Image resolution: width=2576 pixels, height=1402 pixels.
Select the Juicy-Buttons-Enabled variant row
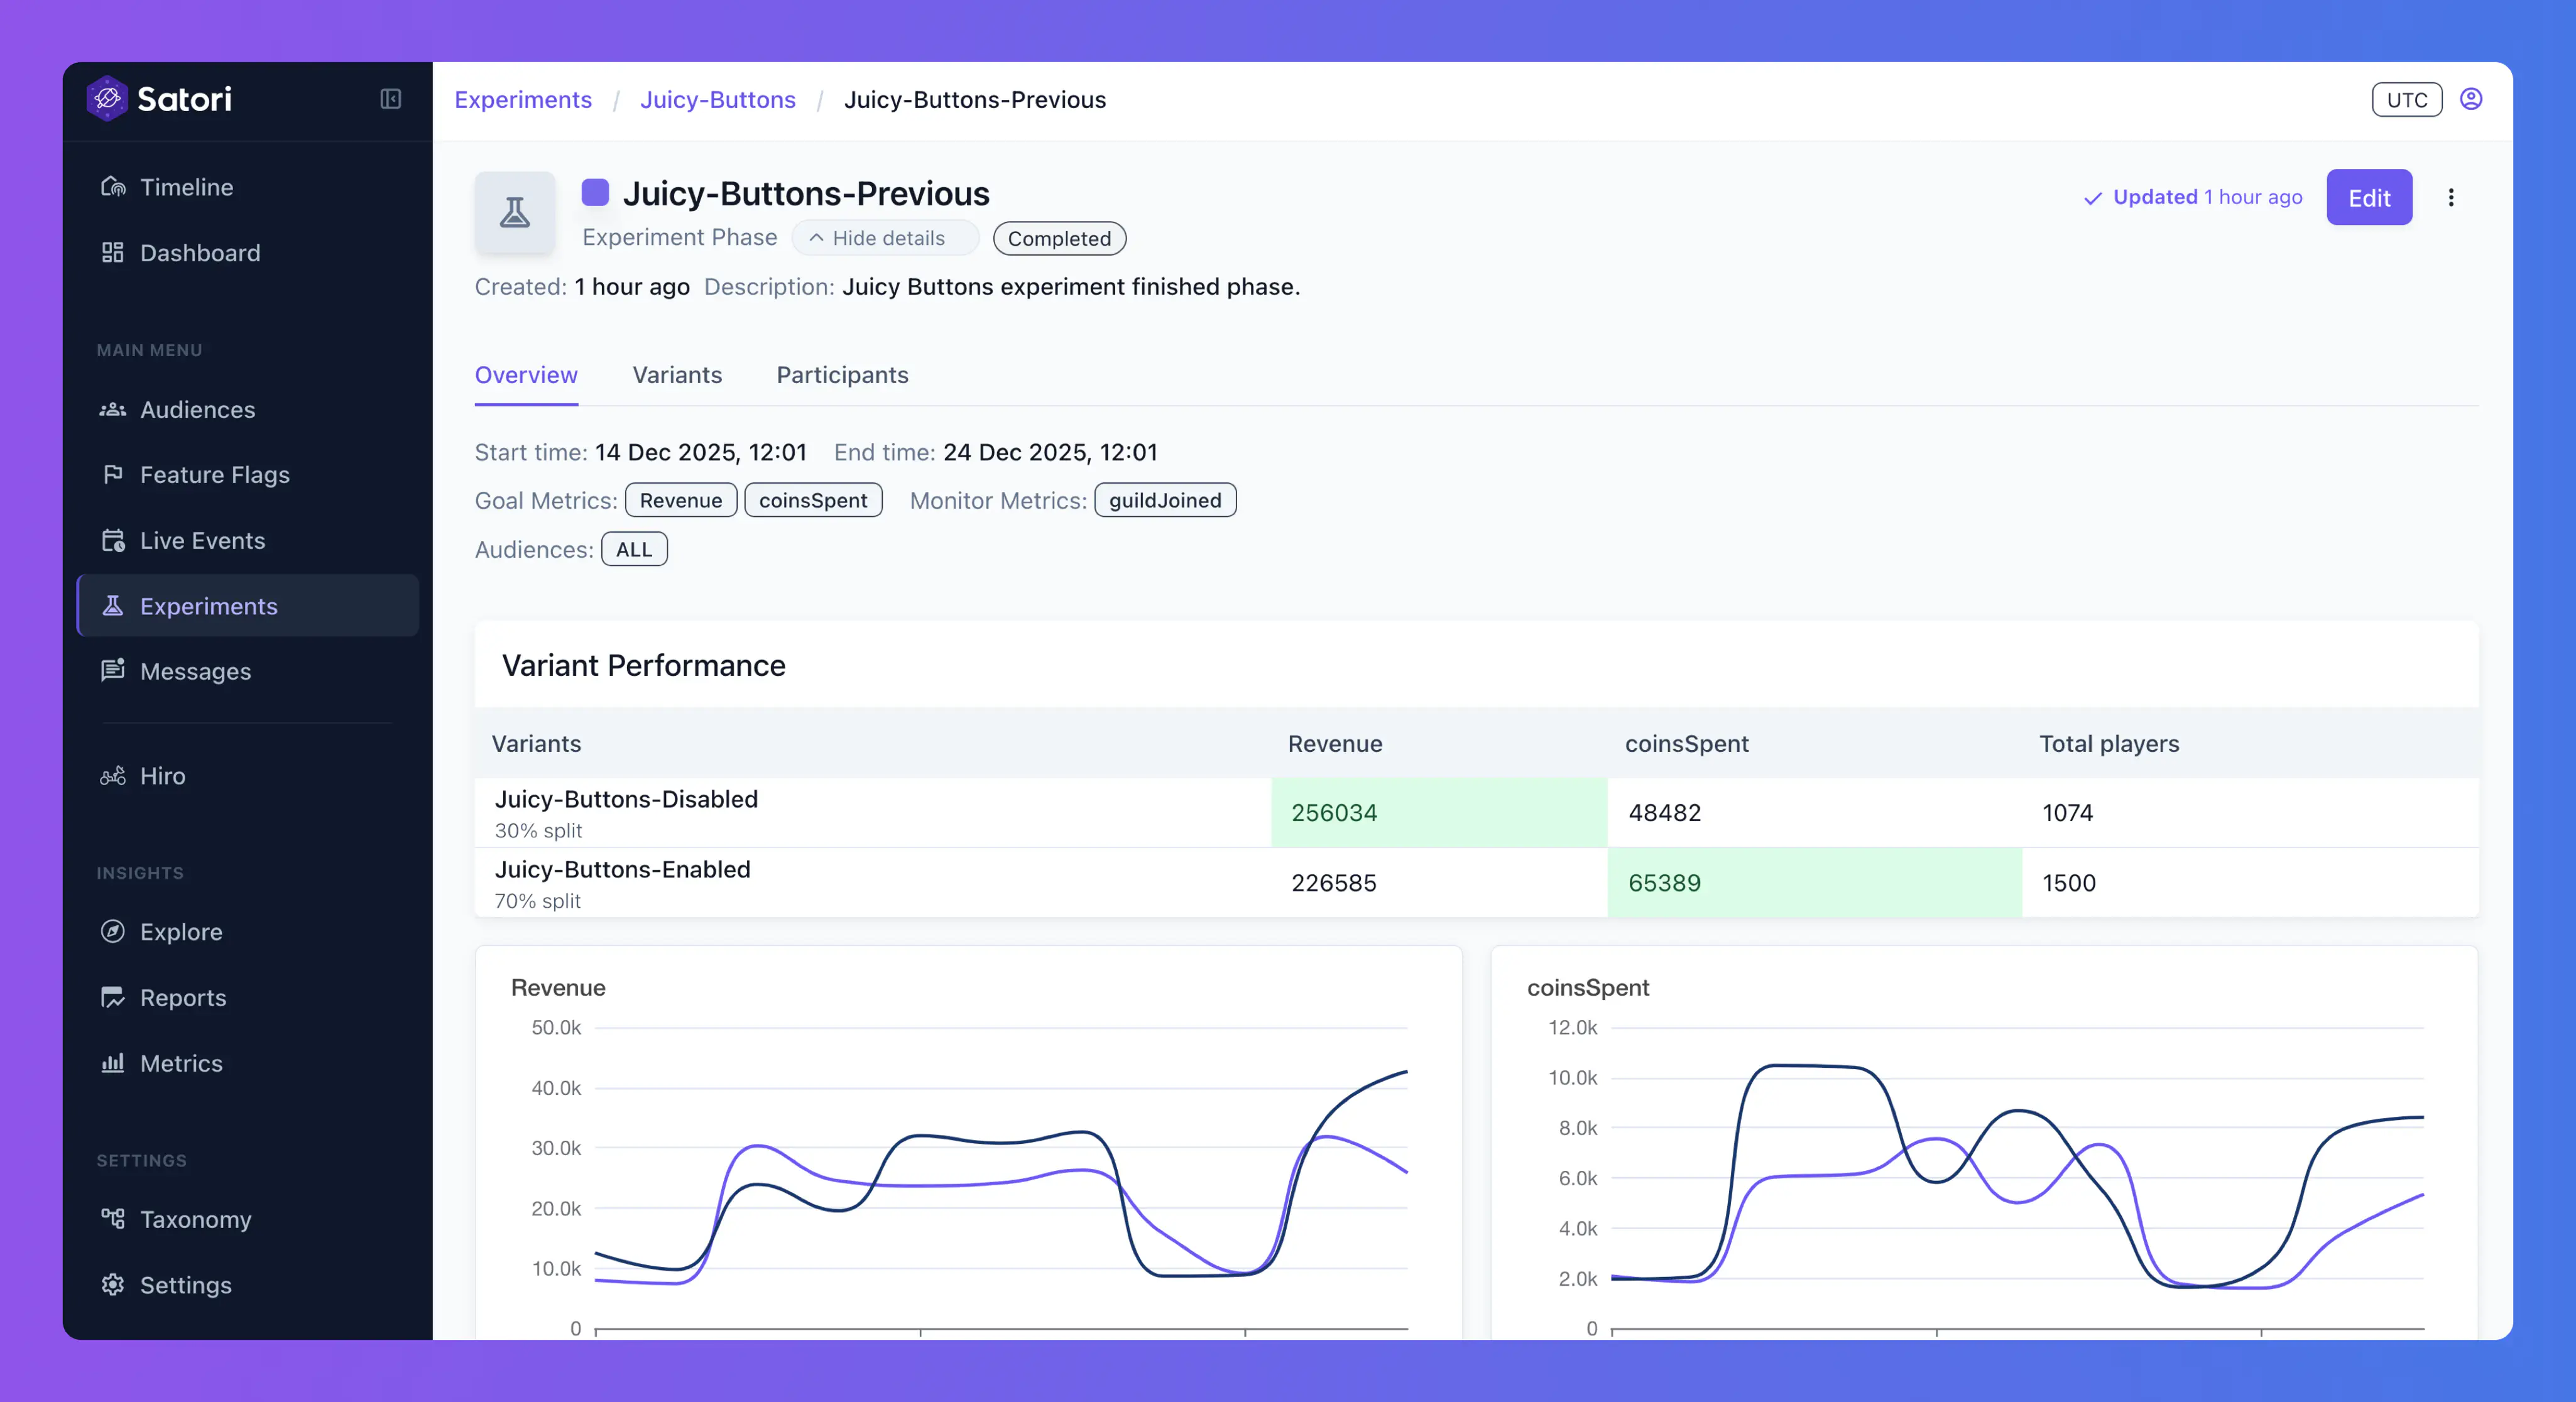622,881
